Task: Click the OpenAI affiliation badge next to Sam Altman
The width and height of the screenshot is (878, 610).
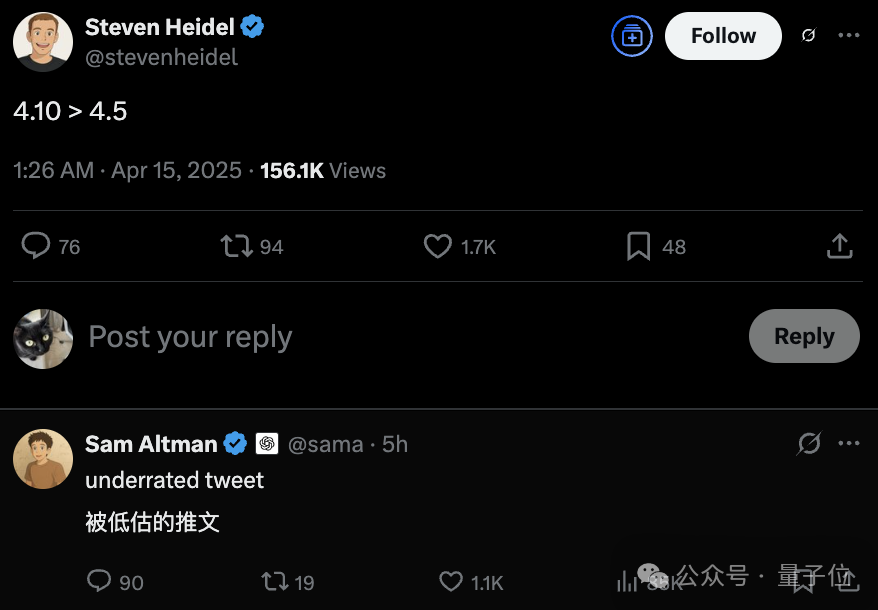Action: click(x=267, y=444)
